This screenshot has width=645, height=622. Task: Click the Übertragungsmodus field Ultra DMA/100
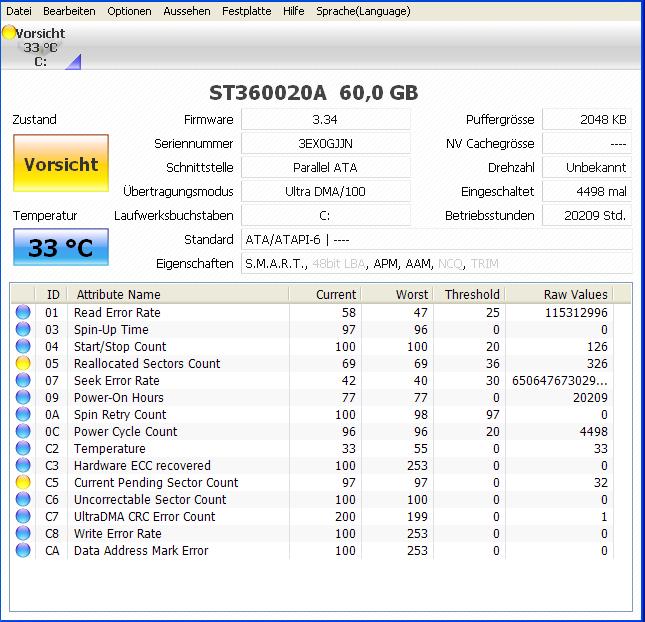pos(325,191)
